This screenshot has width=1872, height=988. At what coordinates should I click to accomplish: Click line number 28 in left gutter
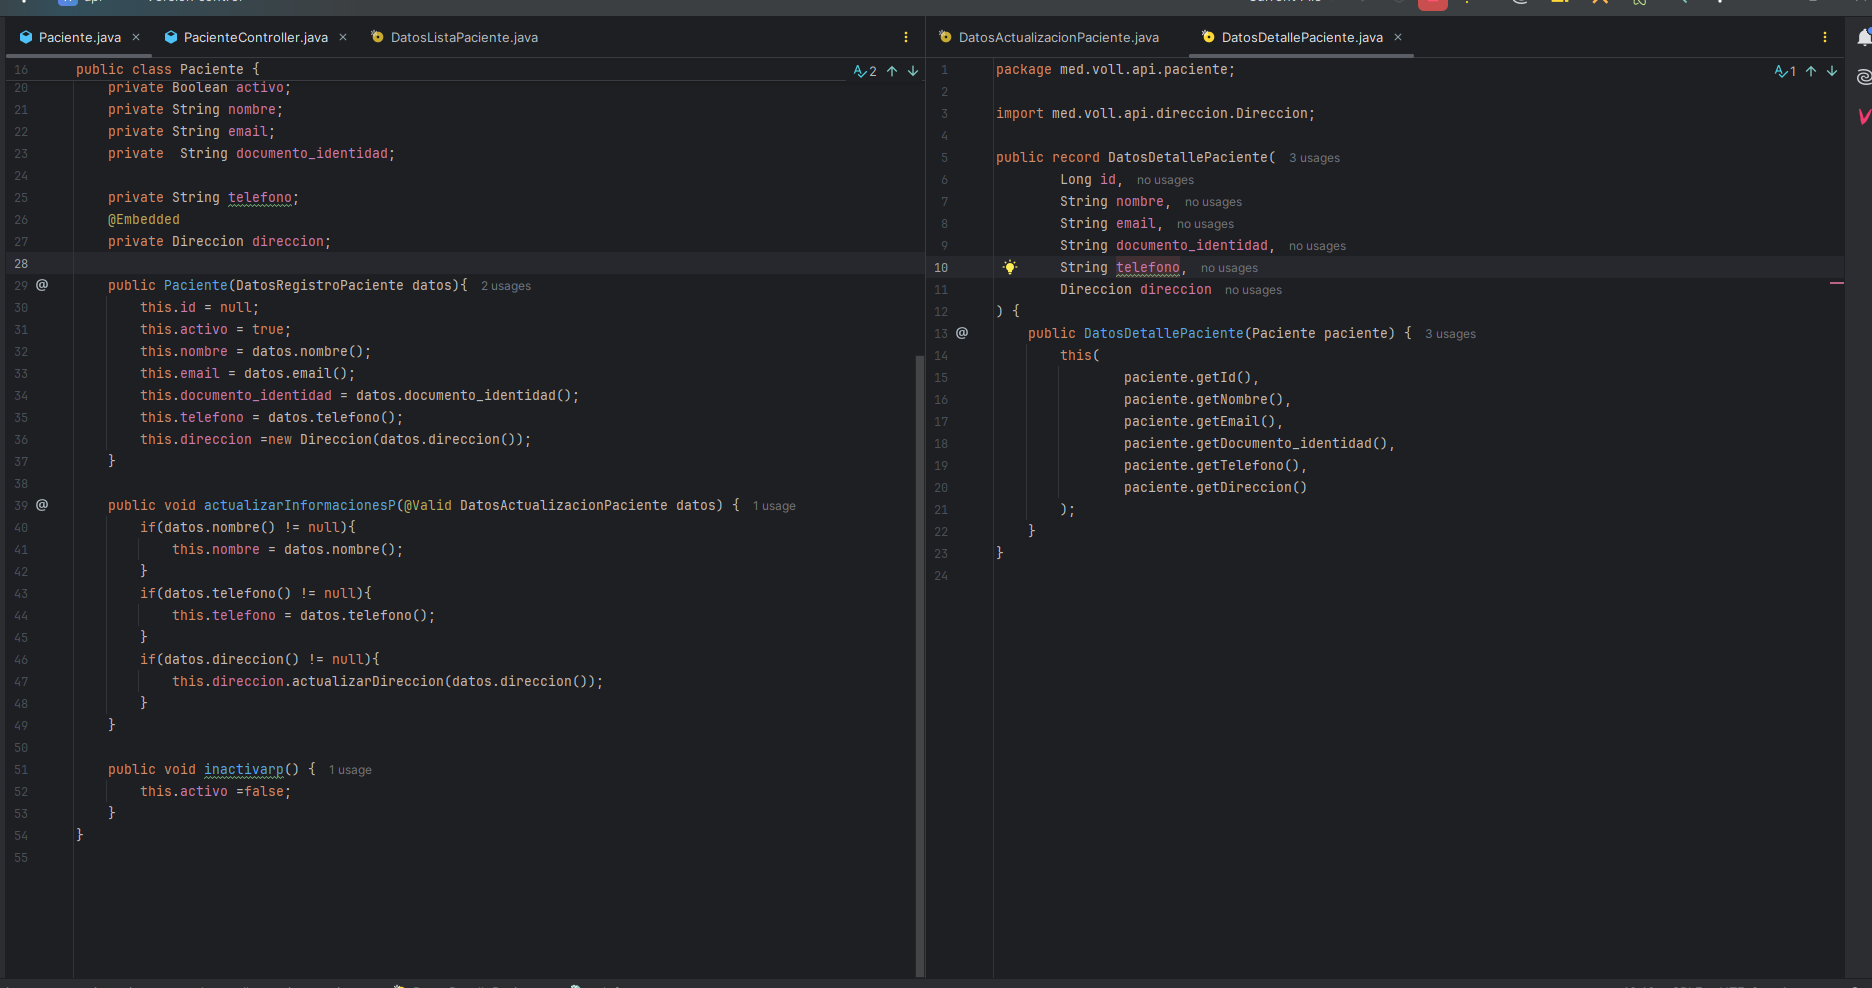pos(21,264)
